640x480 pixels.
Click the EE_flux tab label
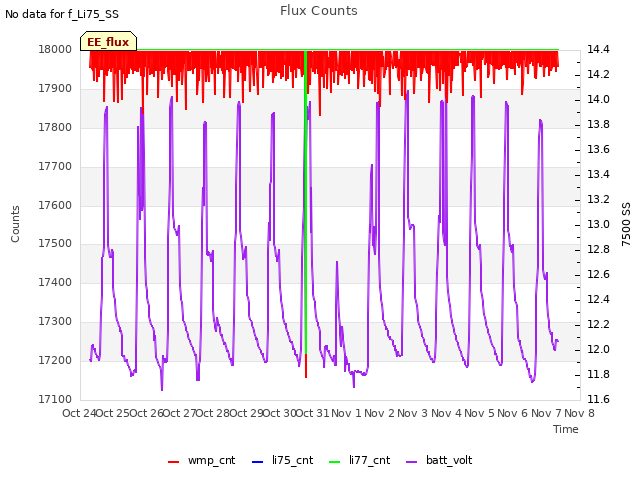pyautogui.click(x=108, y=42)
